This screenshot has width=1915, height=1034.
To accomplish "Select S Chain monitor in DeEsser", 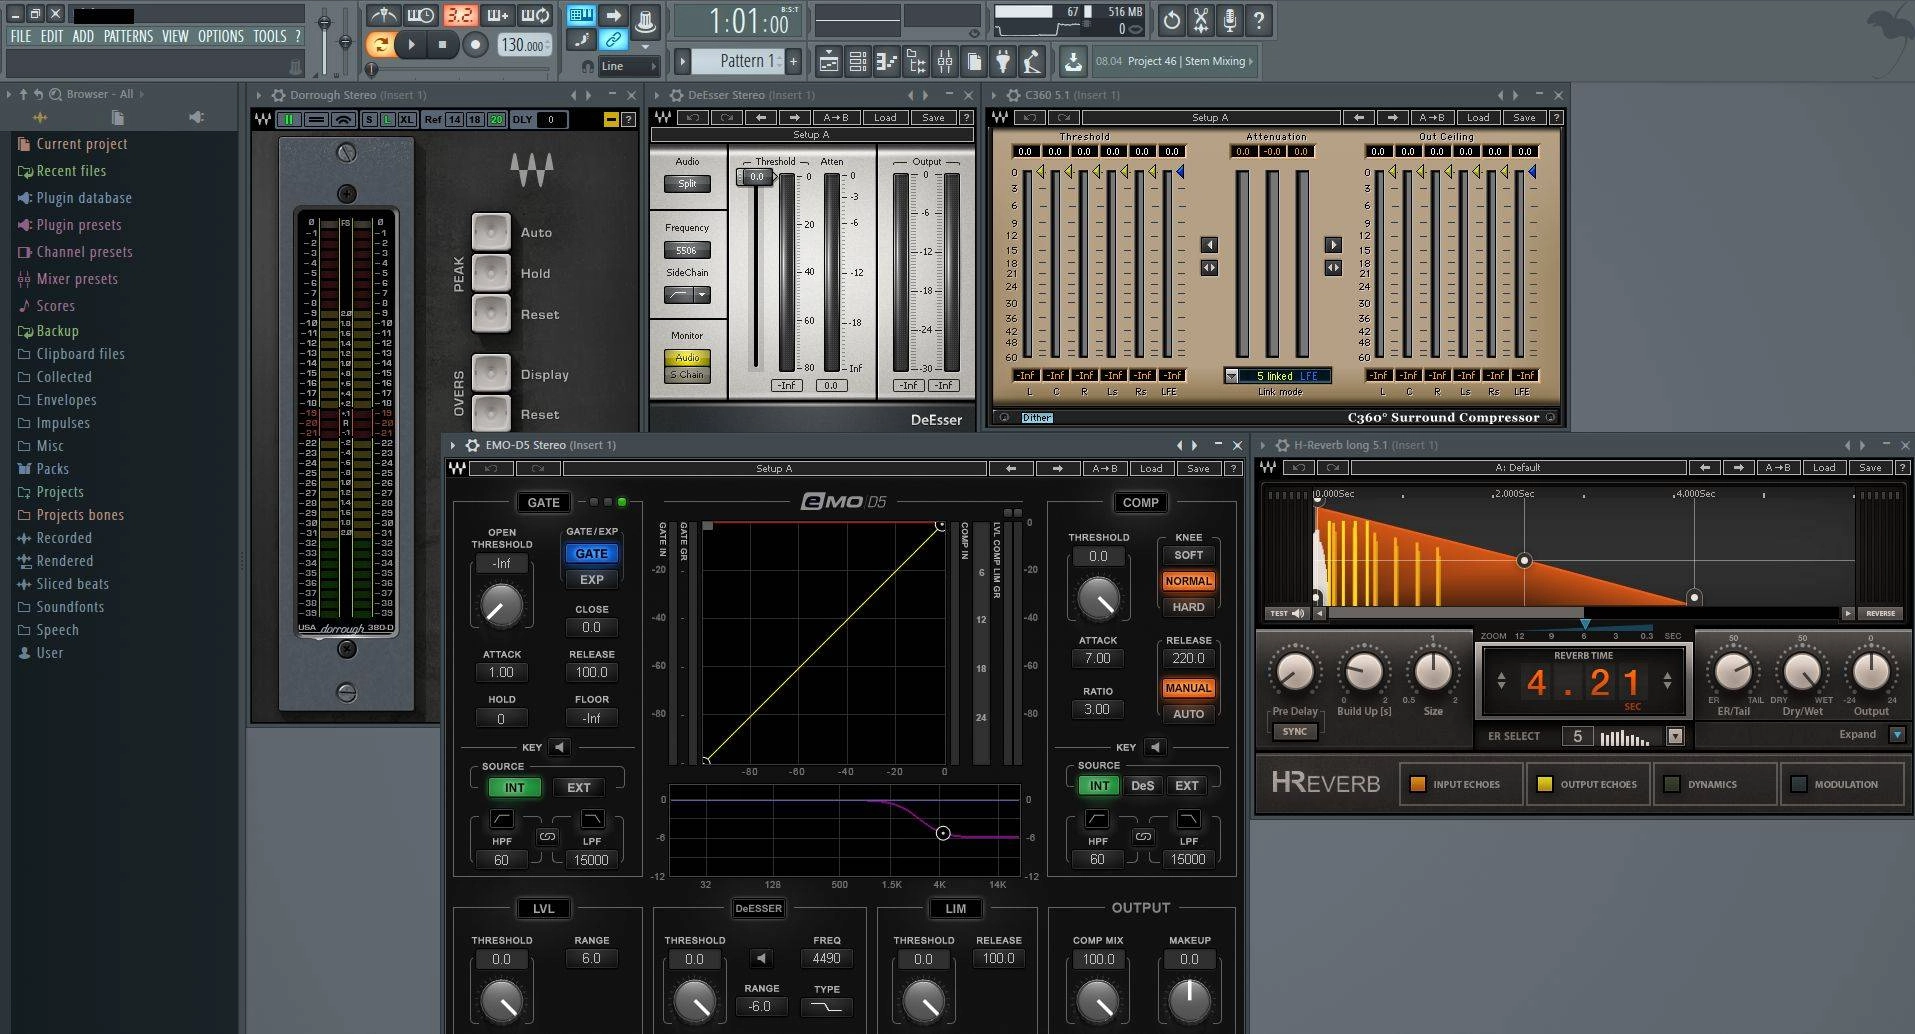I will coord(687,375).
